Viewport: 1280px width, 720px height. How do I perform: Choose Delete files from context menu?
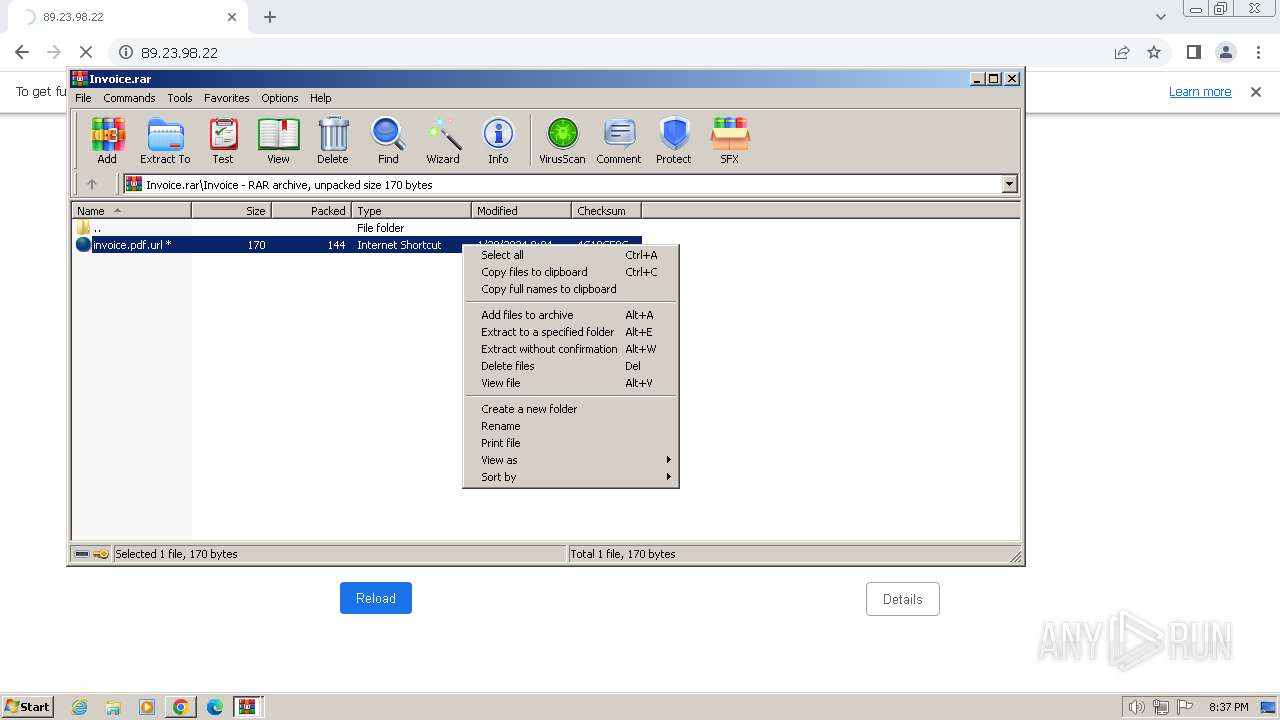[571, 366]
